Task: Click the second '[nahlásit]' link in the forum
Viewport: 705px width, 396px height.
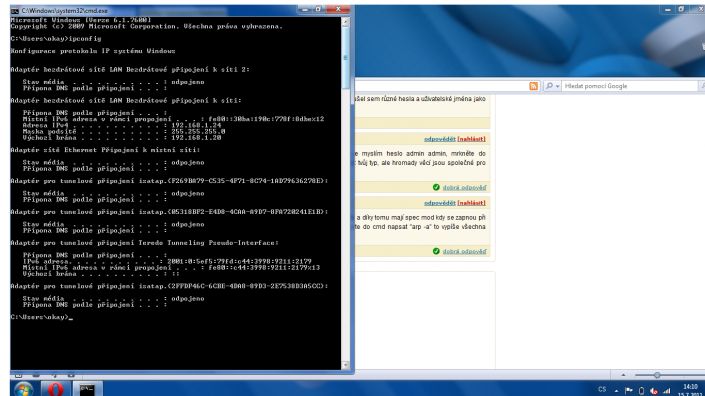Action: coord(471,203)
